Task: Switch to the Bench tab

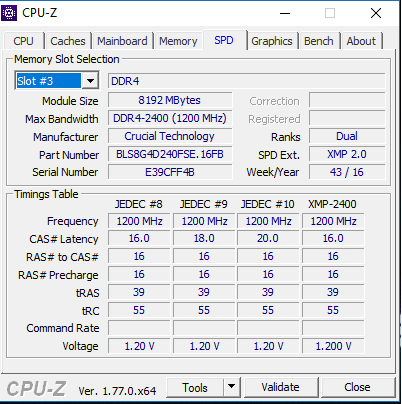Action: click(x=319, y=41)
